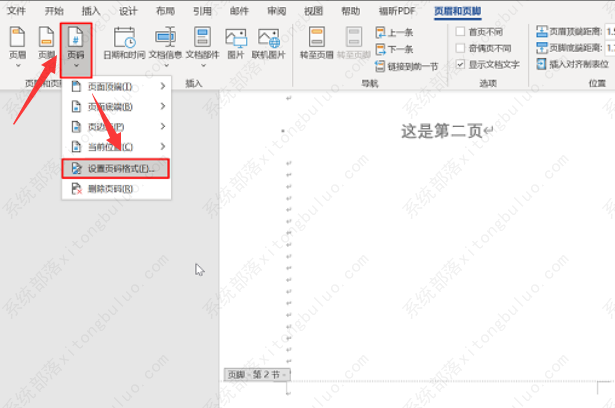Open the 页脚 footer button
The width and height of the screenshot is (615, 408).
(46, 45)
